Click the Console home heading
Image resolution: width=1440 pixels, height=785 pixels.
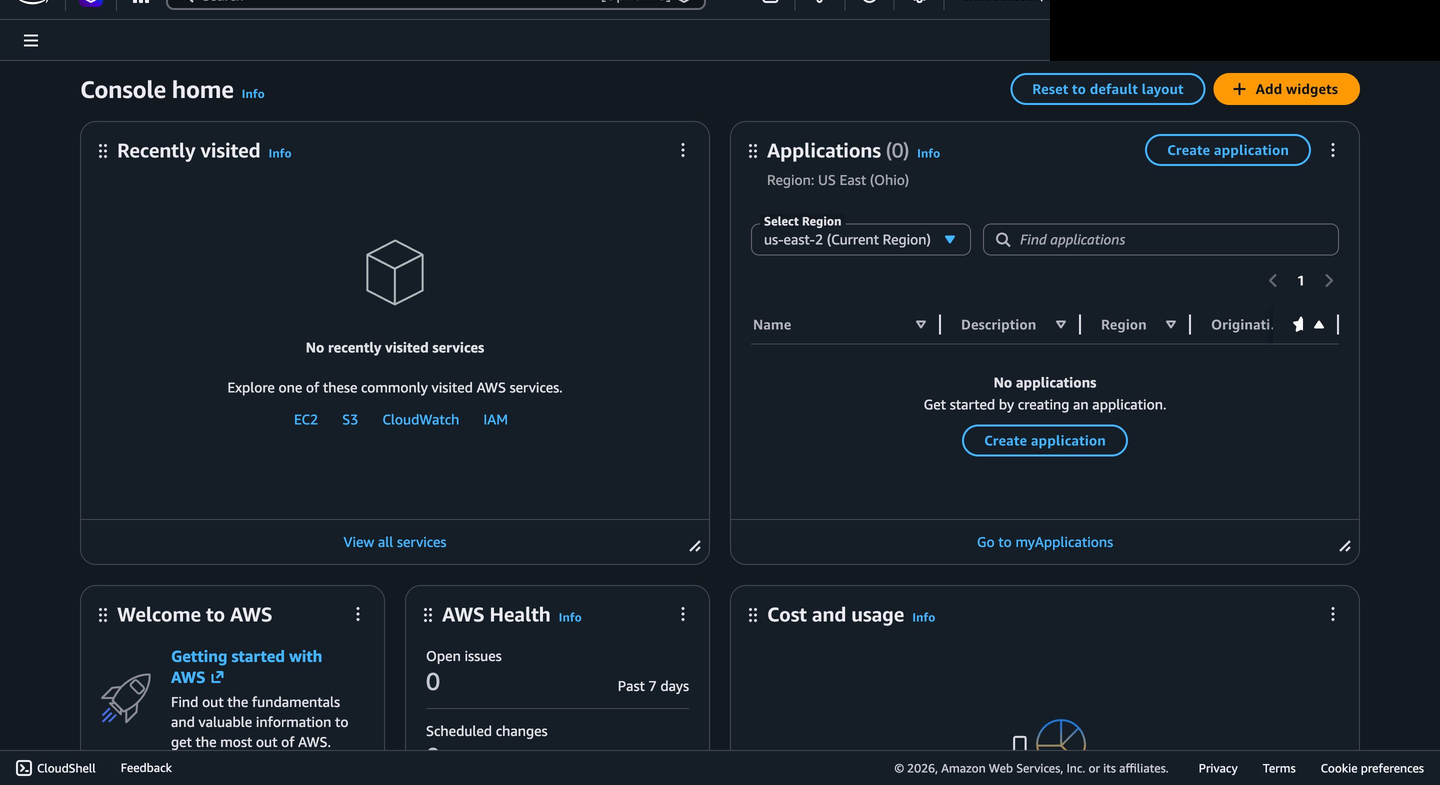[157, 90]
